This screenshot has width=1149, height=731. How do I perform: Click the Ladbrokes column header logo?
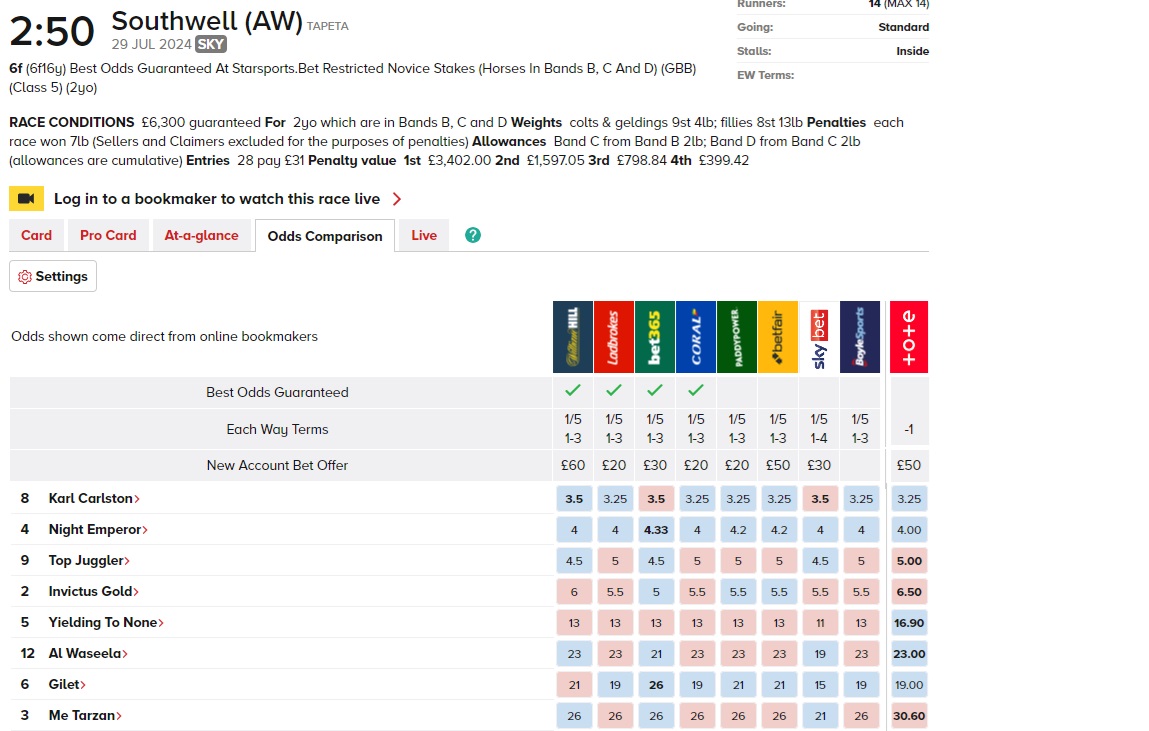[614, 337]
